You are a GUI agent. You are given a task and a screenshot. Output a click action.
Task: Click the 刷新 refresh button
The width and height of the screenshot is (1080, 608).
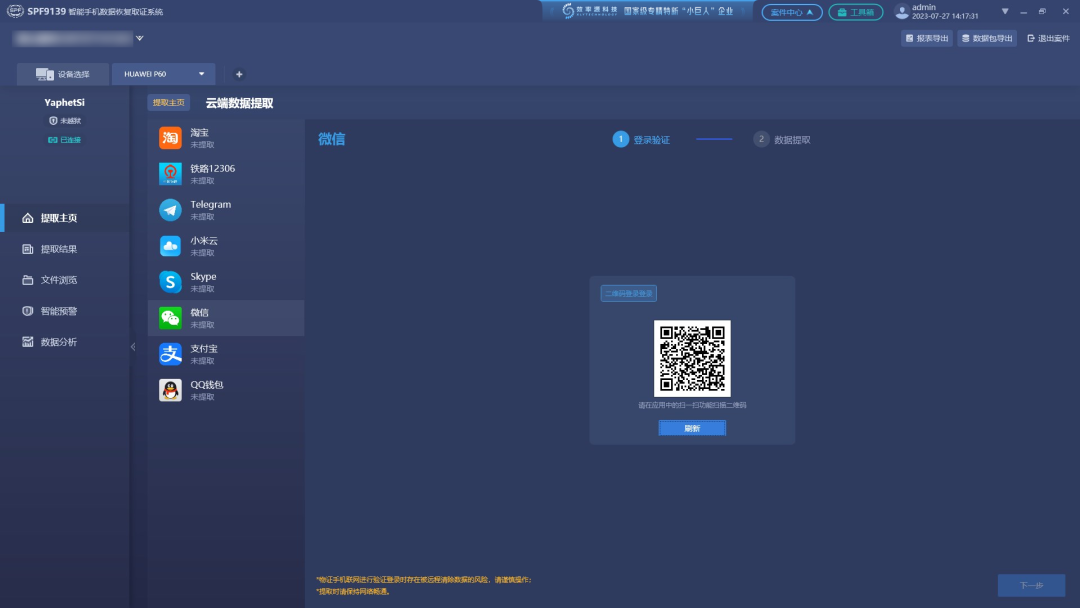(x=692, y=428)
